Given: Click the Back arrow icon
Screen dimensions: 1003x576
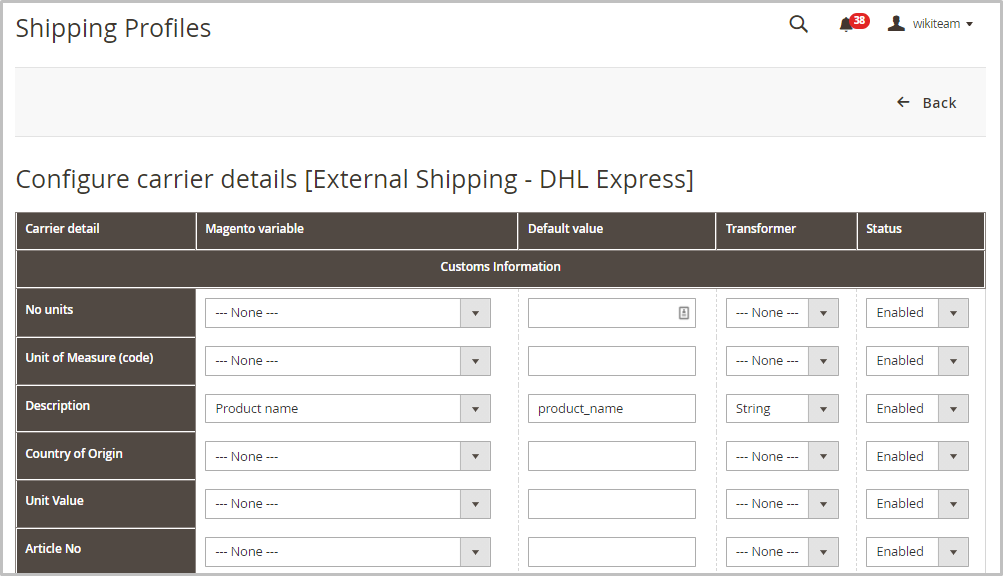Looking at the screenshot, I should 903,102.
